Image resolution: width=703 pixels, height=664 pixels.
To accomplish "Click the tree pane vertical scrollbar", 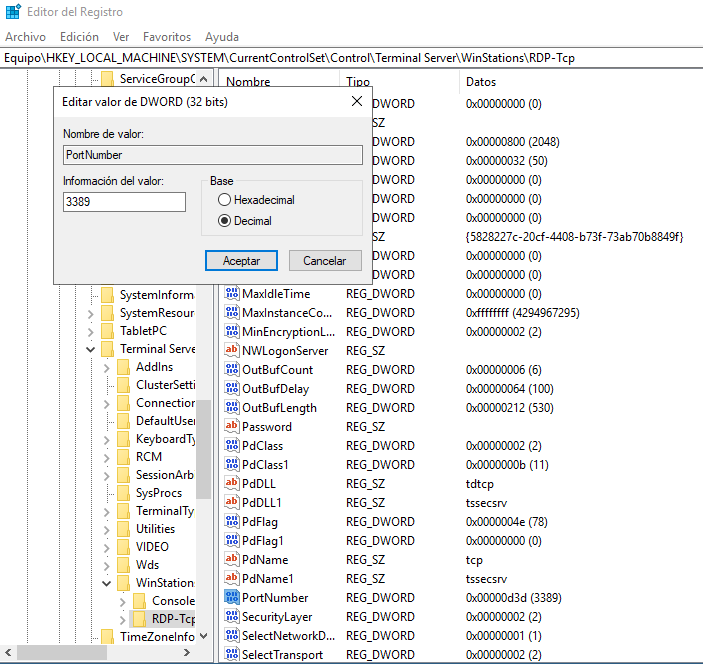I will [x=203, y=450].
